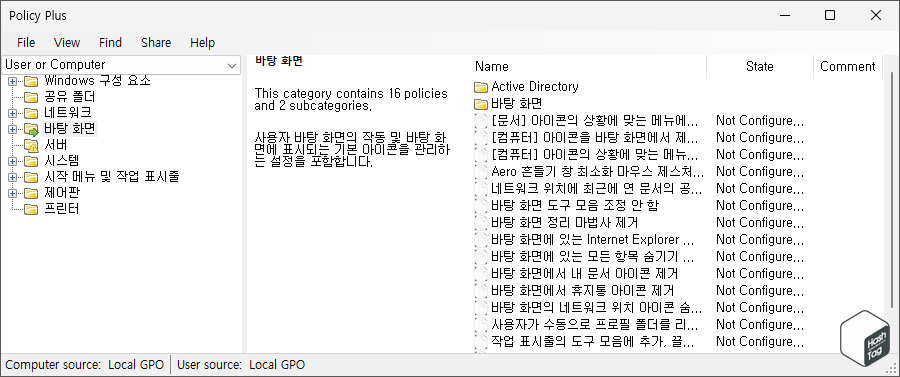The width and height of the screenshot is (900, 377).
Task: Select policy 바탕 화면에서 내 문서 아이콘 제거
Action: pos(584,274)
